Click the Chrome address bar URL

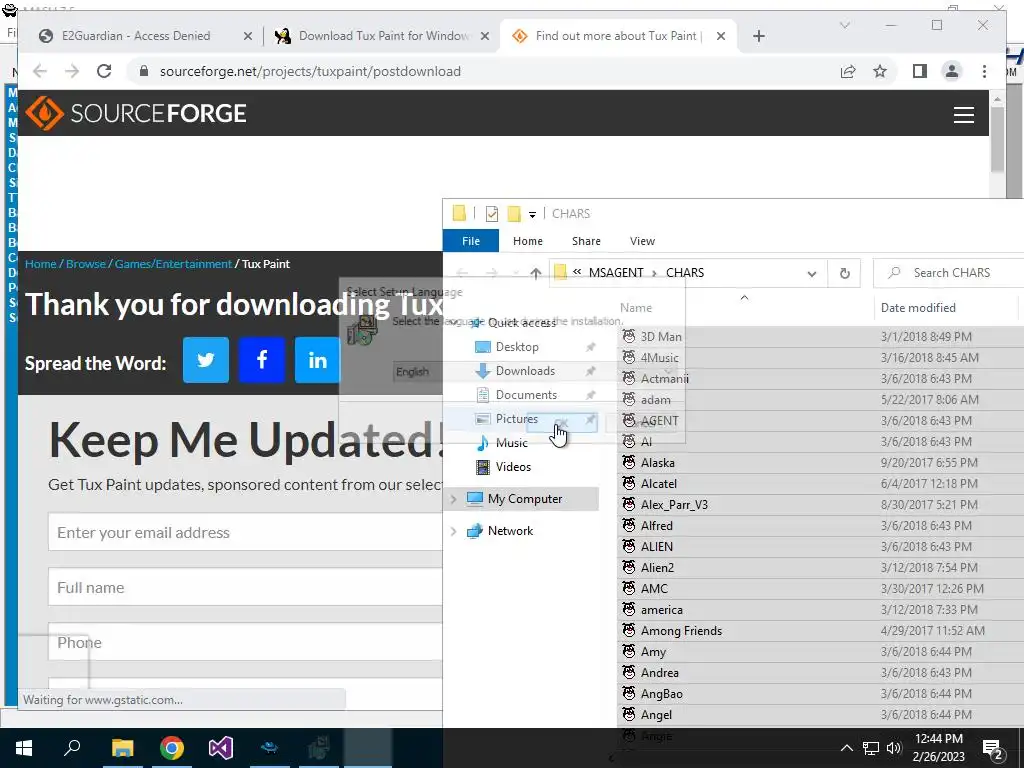(x=310, y=71)
